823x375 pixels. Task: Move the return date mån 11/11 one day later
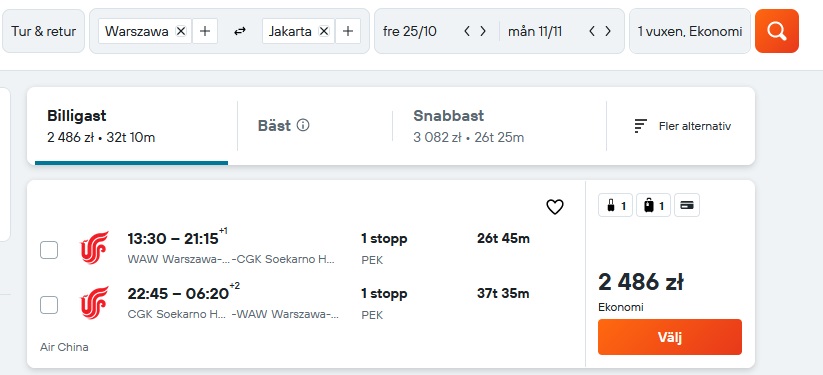coord(608,32)
